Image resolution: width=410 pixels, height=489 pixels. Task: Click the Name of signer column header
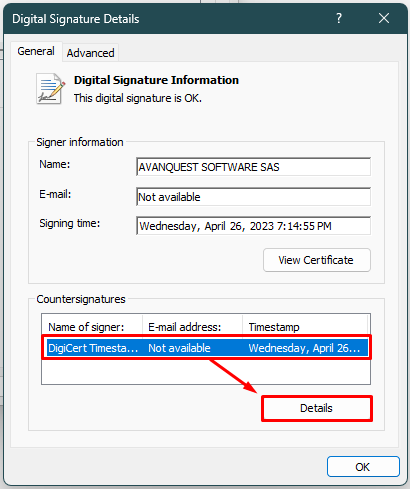tap(92, 327)
